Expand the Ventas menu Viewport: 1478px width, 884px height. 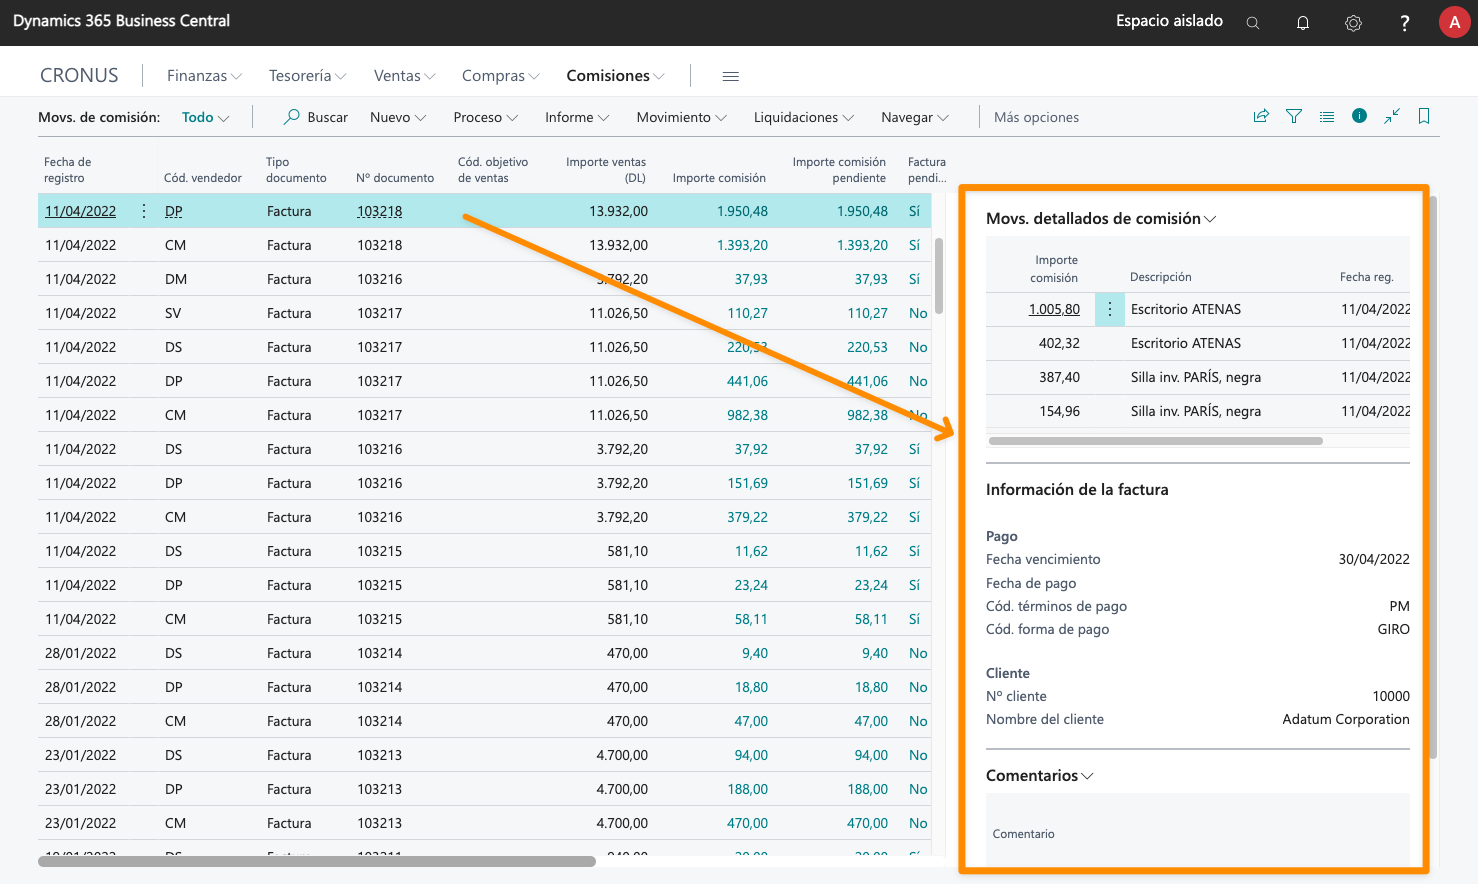tap(404, 76)
